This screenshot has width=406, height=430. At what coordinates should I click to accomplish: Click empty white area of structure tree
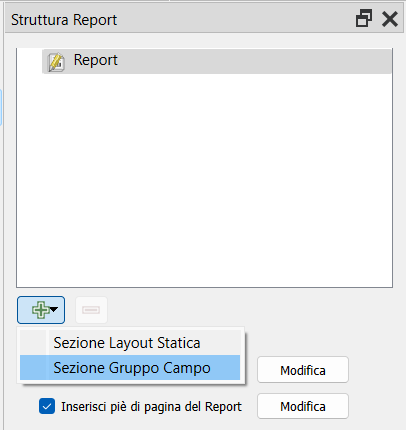click(204, 180)
